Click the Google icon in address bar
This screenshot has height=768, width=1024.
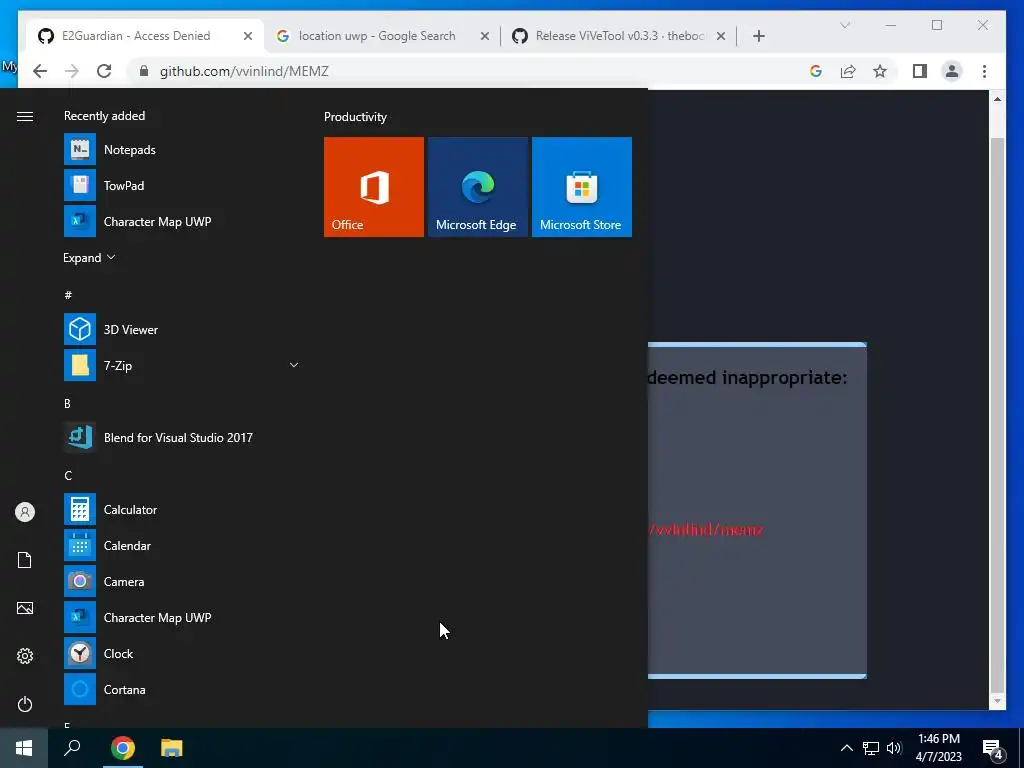[816, 71]
